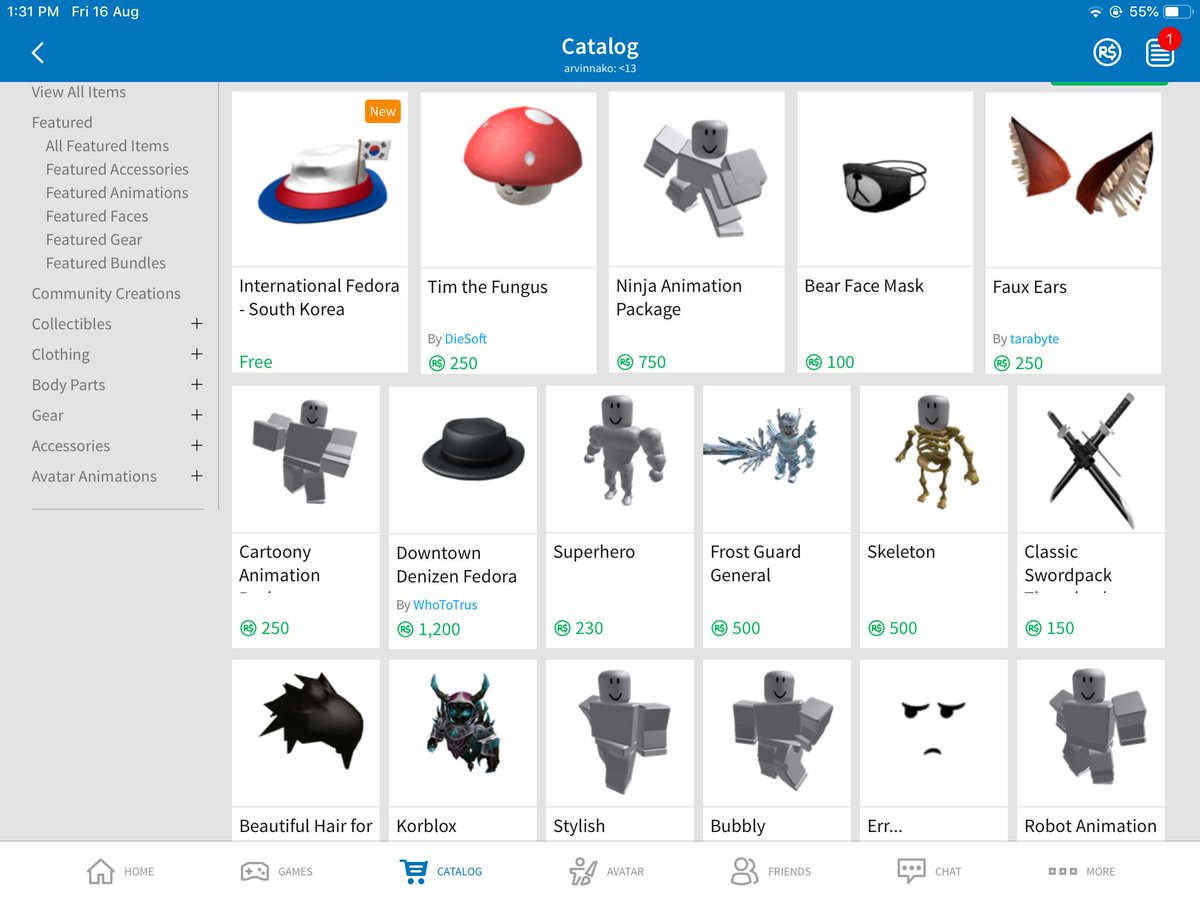Tap the 100 Robux price

(830, 362)
